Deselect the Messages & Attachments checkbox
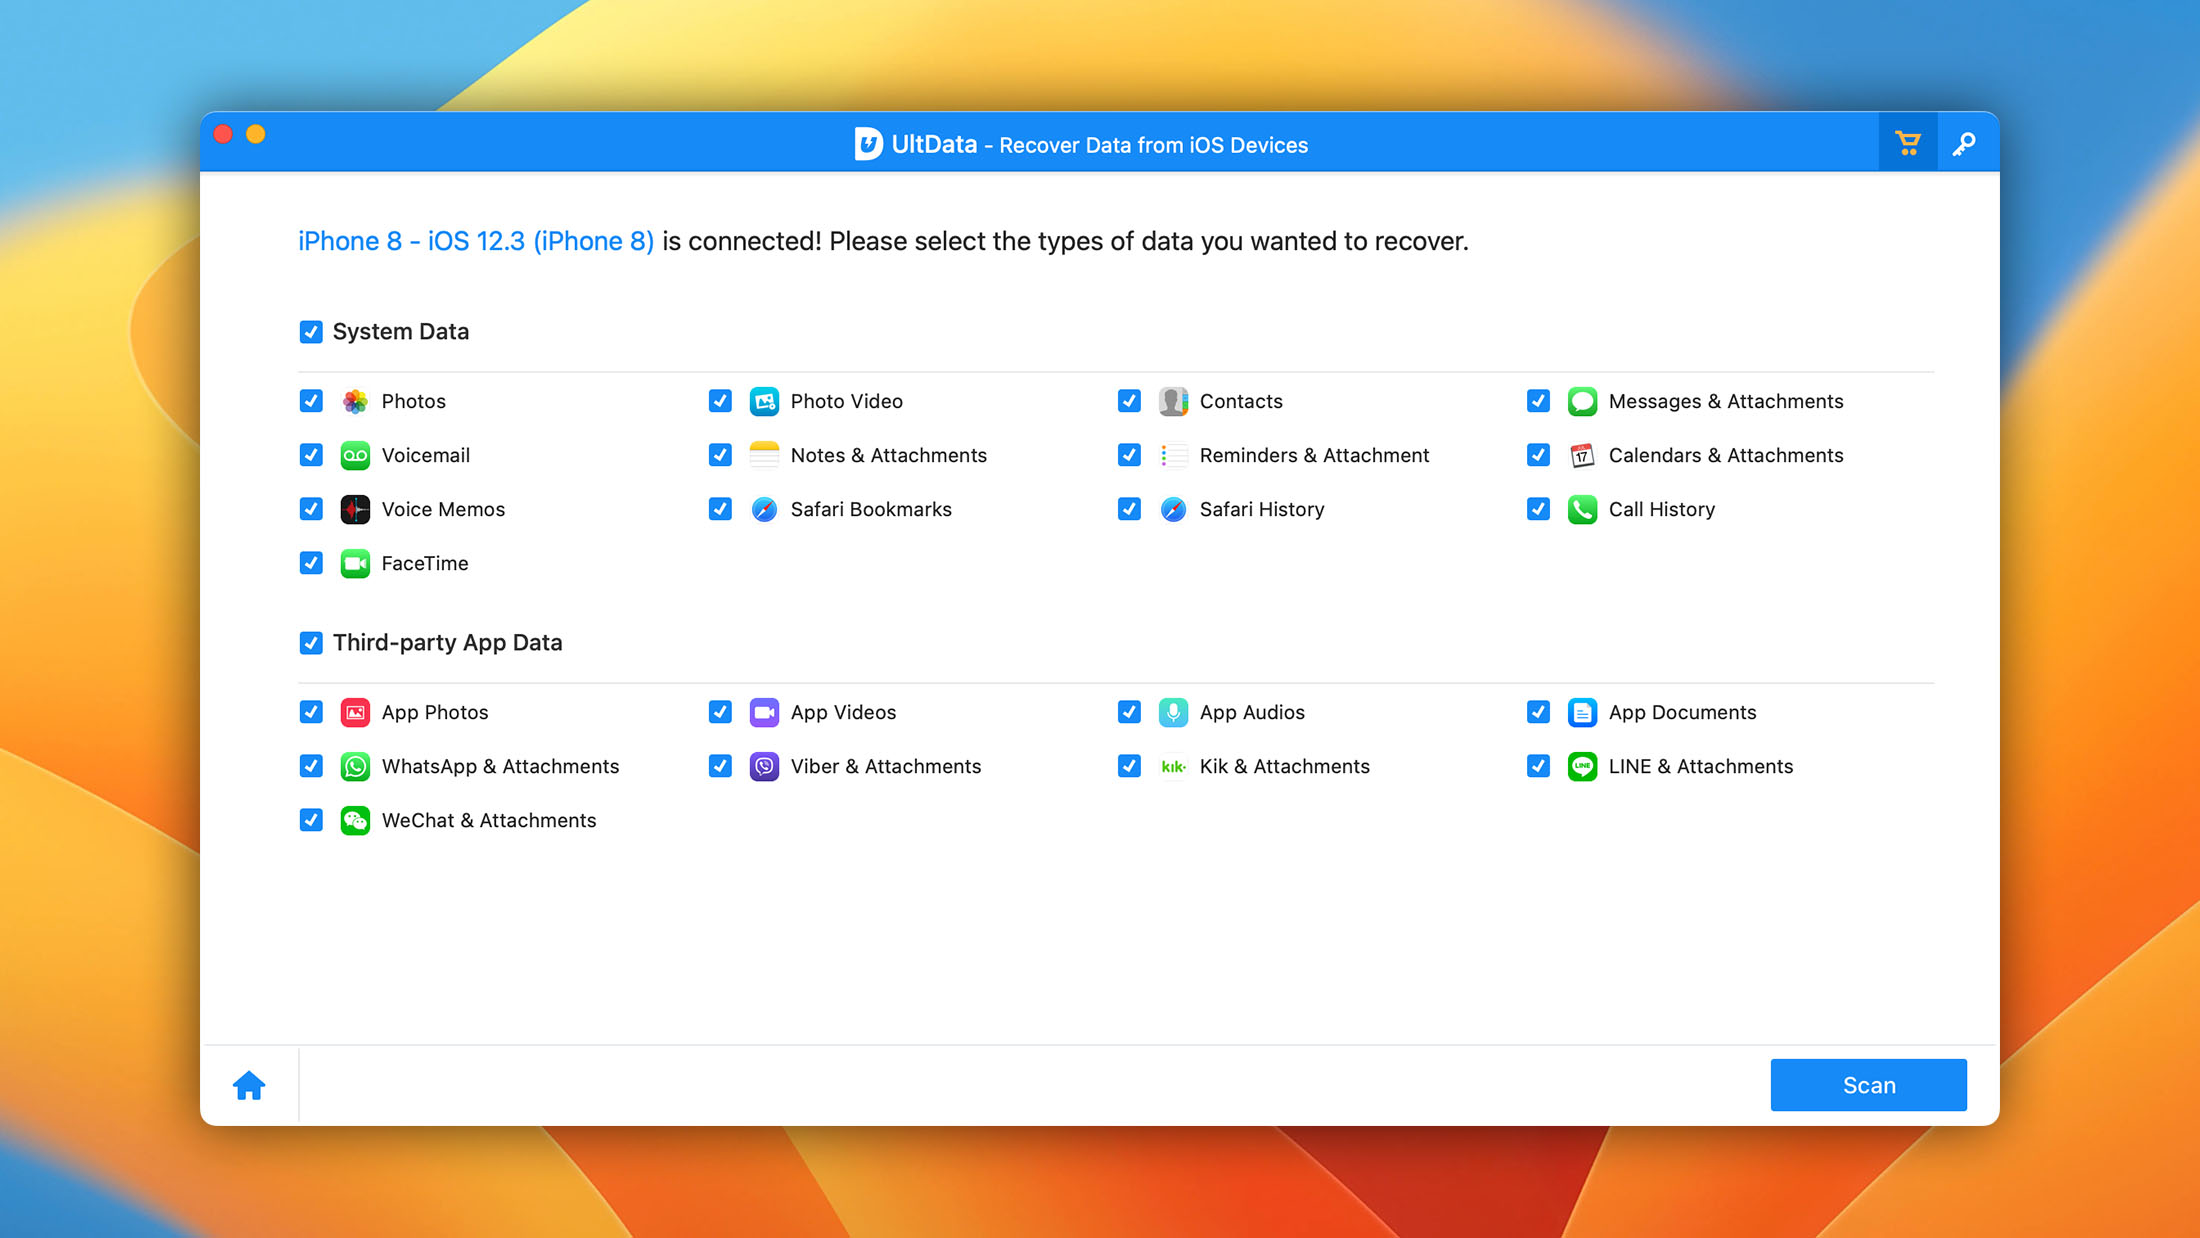 coord(1538,401)
